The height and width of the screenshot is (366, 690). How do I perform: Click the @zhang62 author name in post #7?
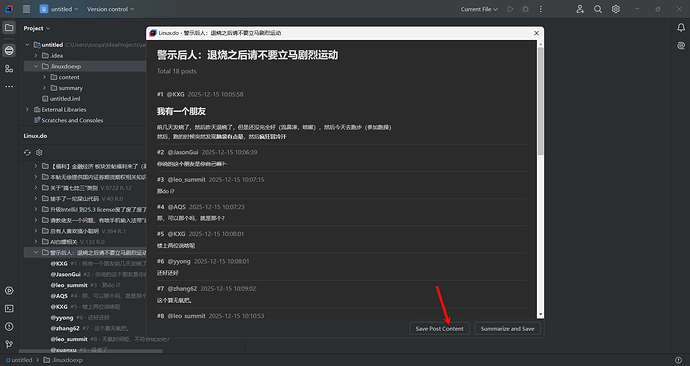(182, 289)
